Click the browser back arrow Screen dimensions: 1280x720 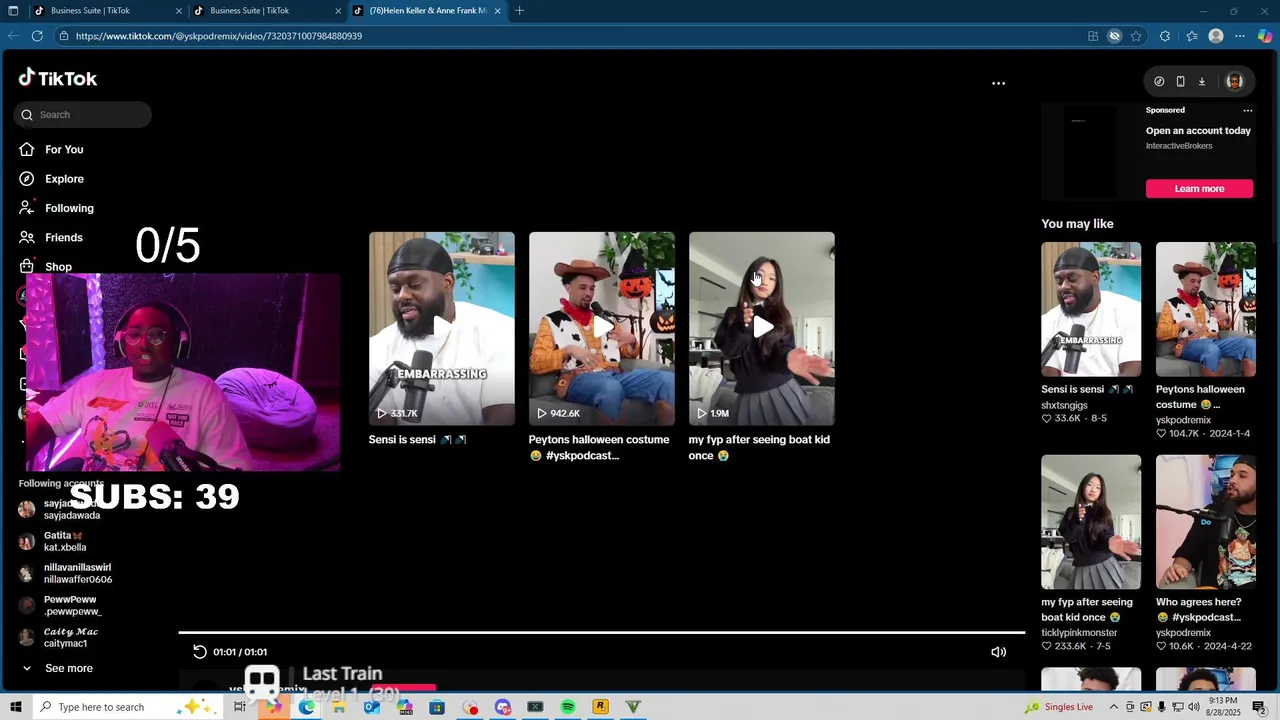coord(13,36)
